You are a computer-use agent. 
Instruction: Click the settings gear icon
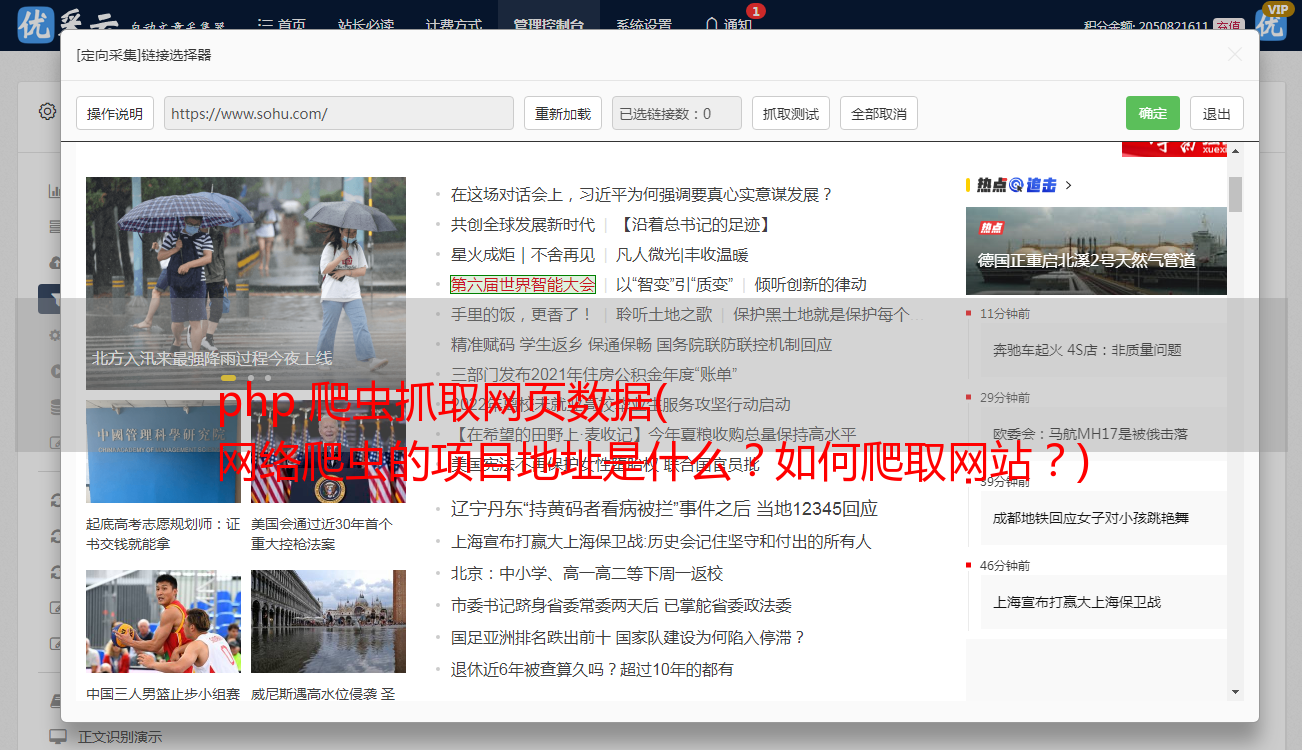(x=47, y=111)
